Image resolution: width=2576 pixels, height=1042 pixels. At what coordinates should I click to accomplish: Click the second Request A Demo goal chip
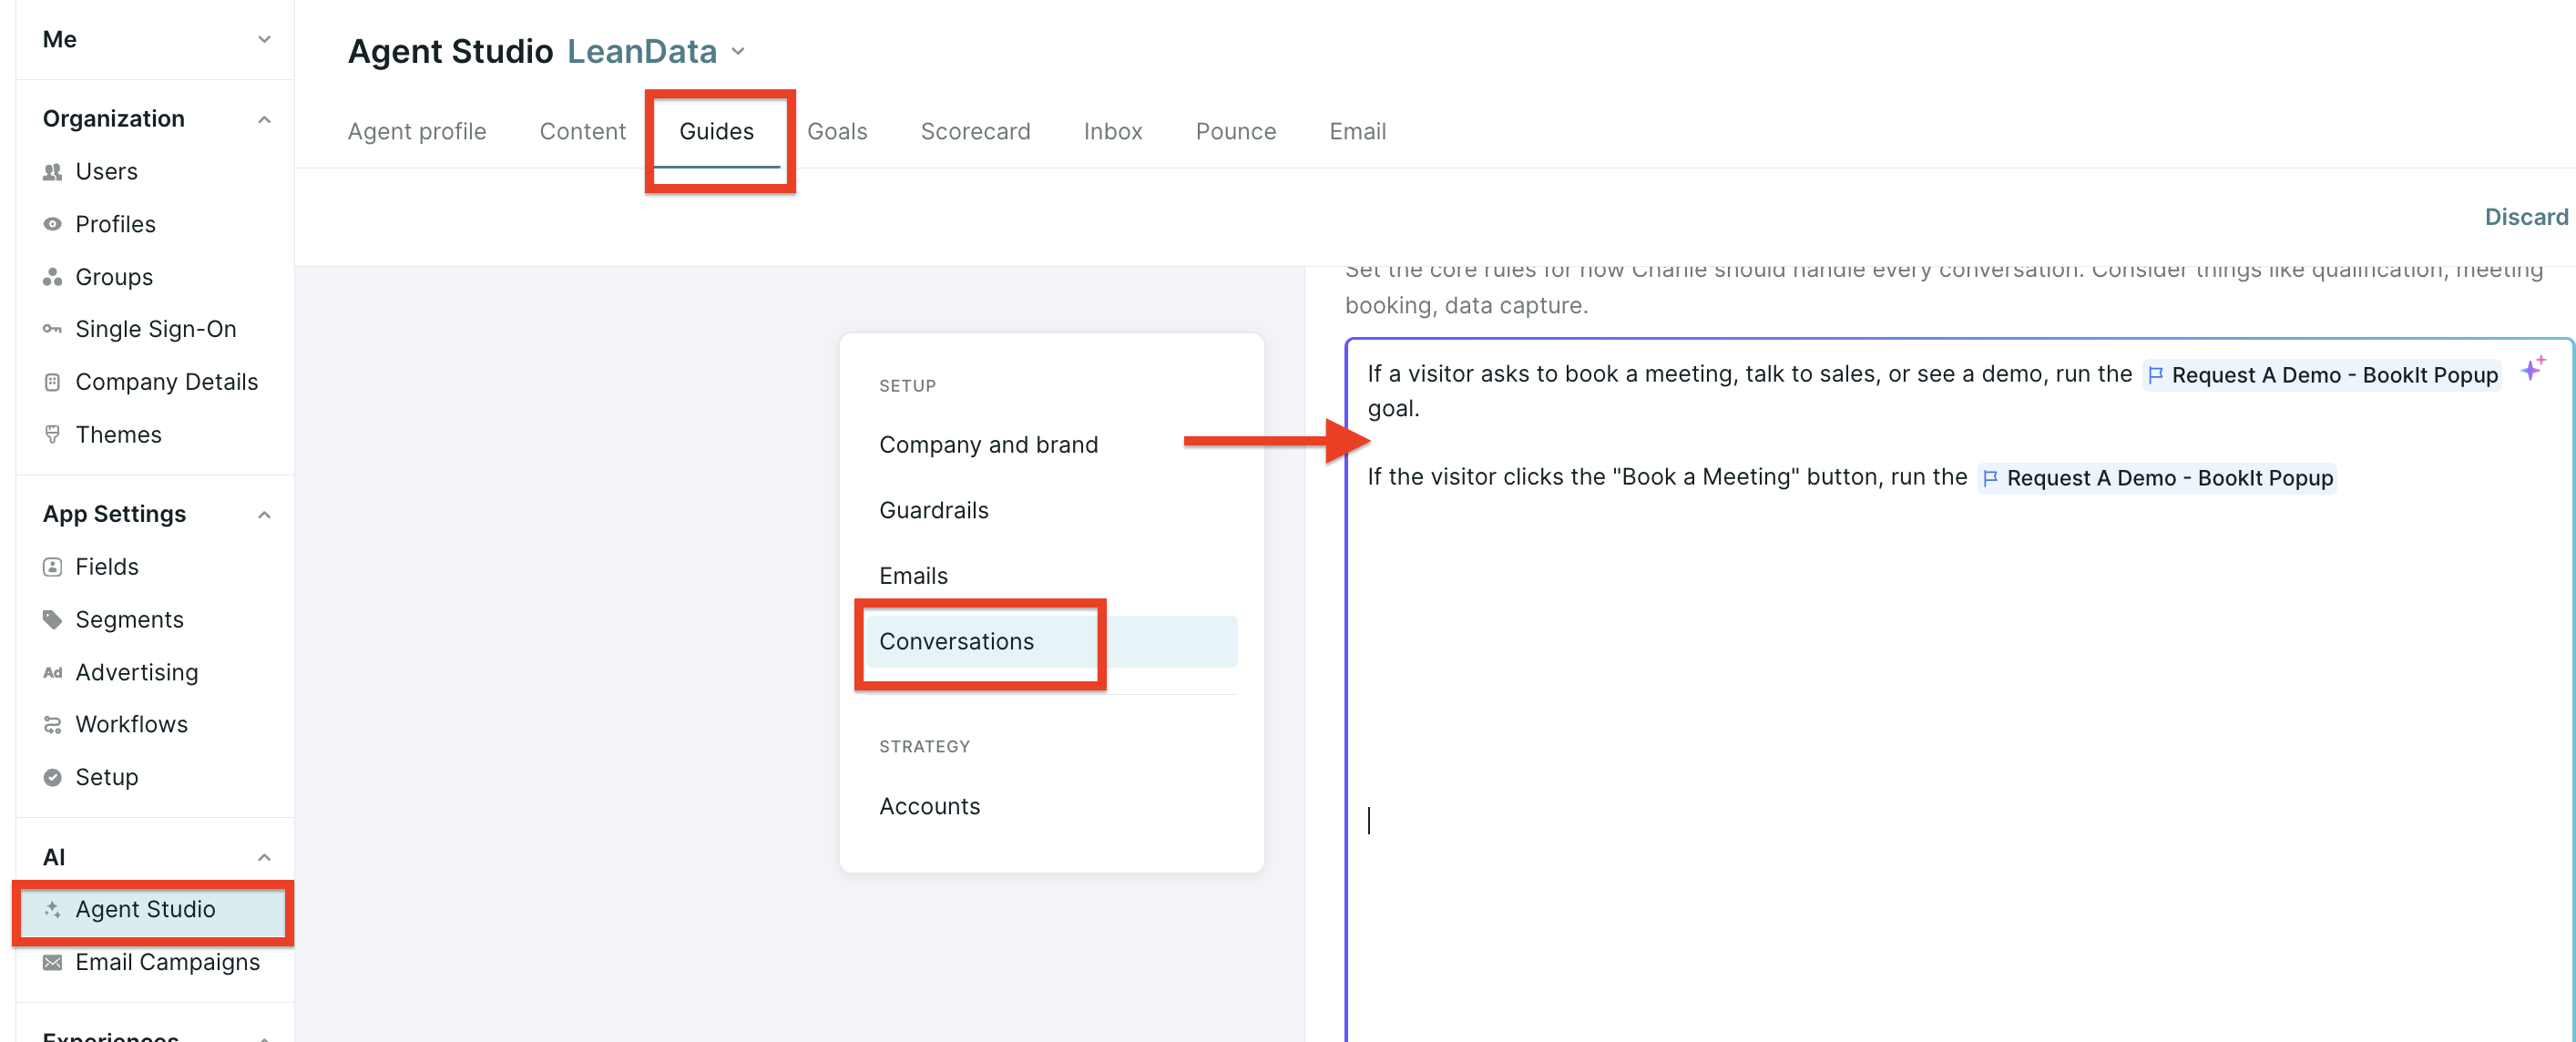pyautogui.click(x=2156, y=478)
